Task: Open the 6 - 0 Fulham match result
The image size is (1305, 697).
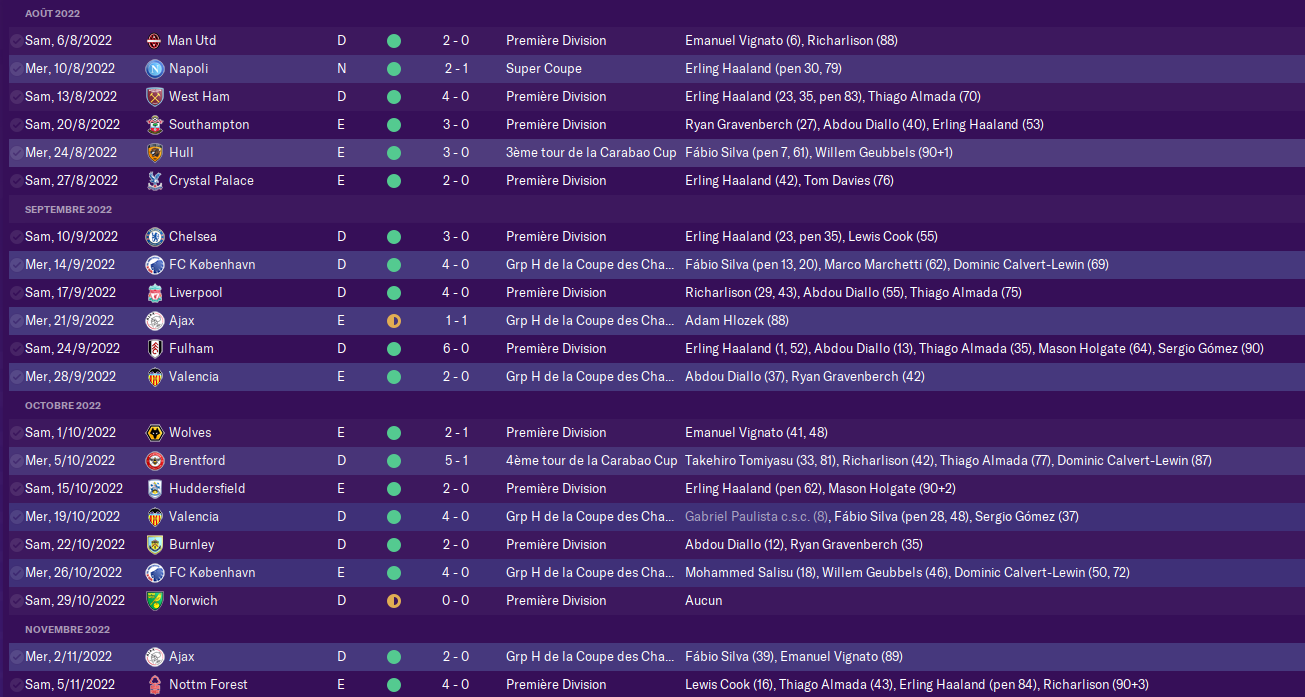Action: 456,349
